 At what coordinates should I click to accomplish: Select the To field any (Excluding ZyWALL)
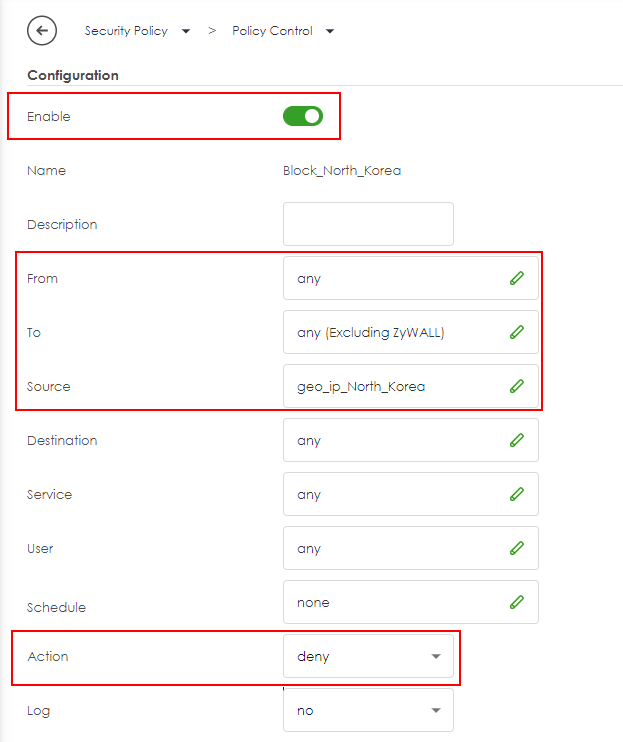395,333
